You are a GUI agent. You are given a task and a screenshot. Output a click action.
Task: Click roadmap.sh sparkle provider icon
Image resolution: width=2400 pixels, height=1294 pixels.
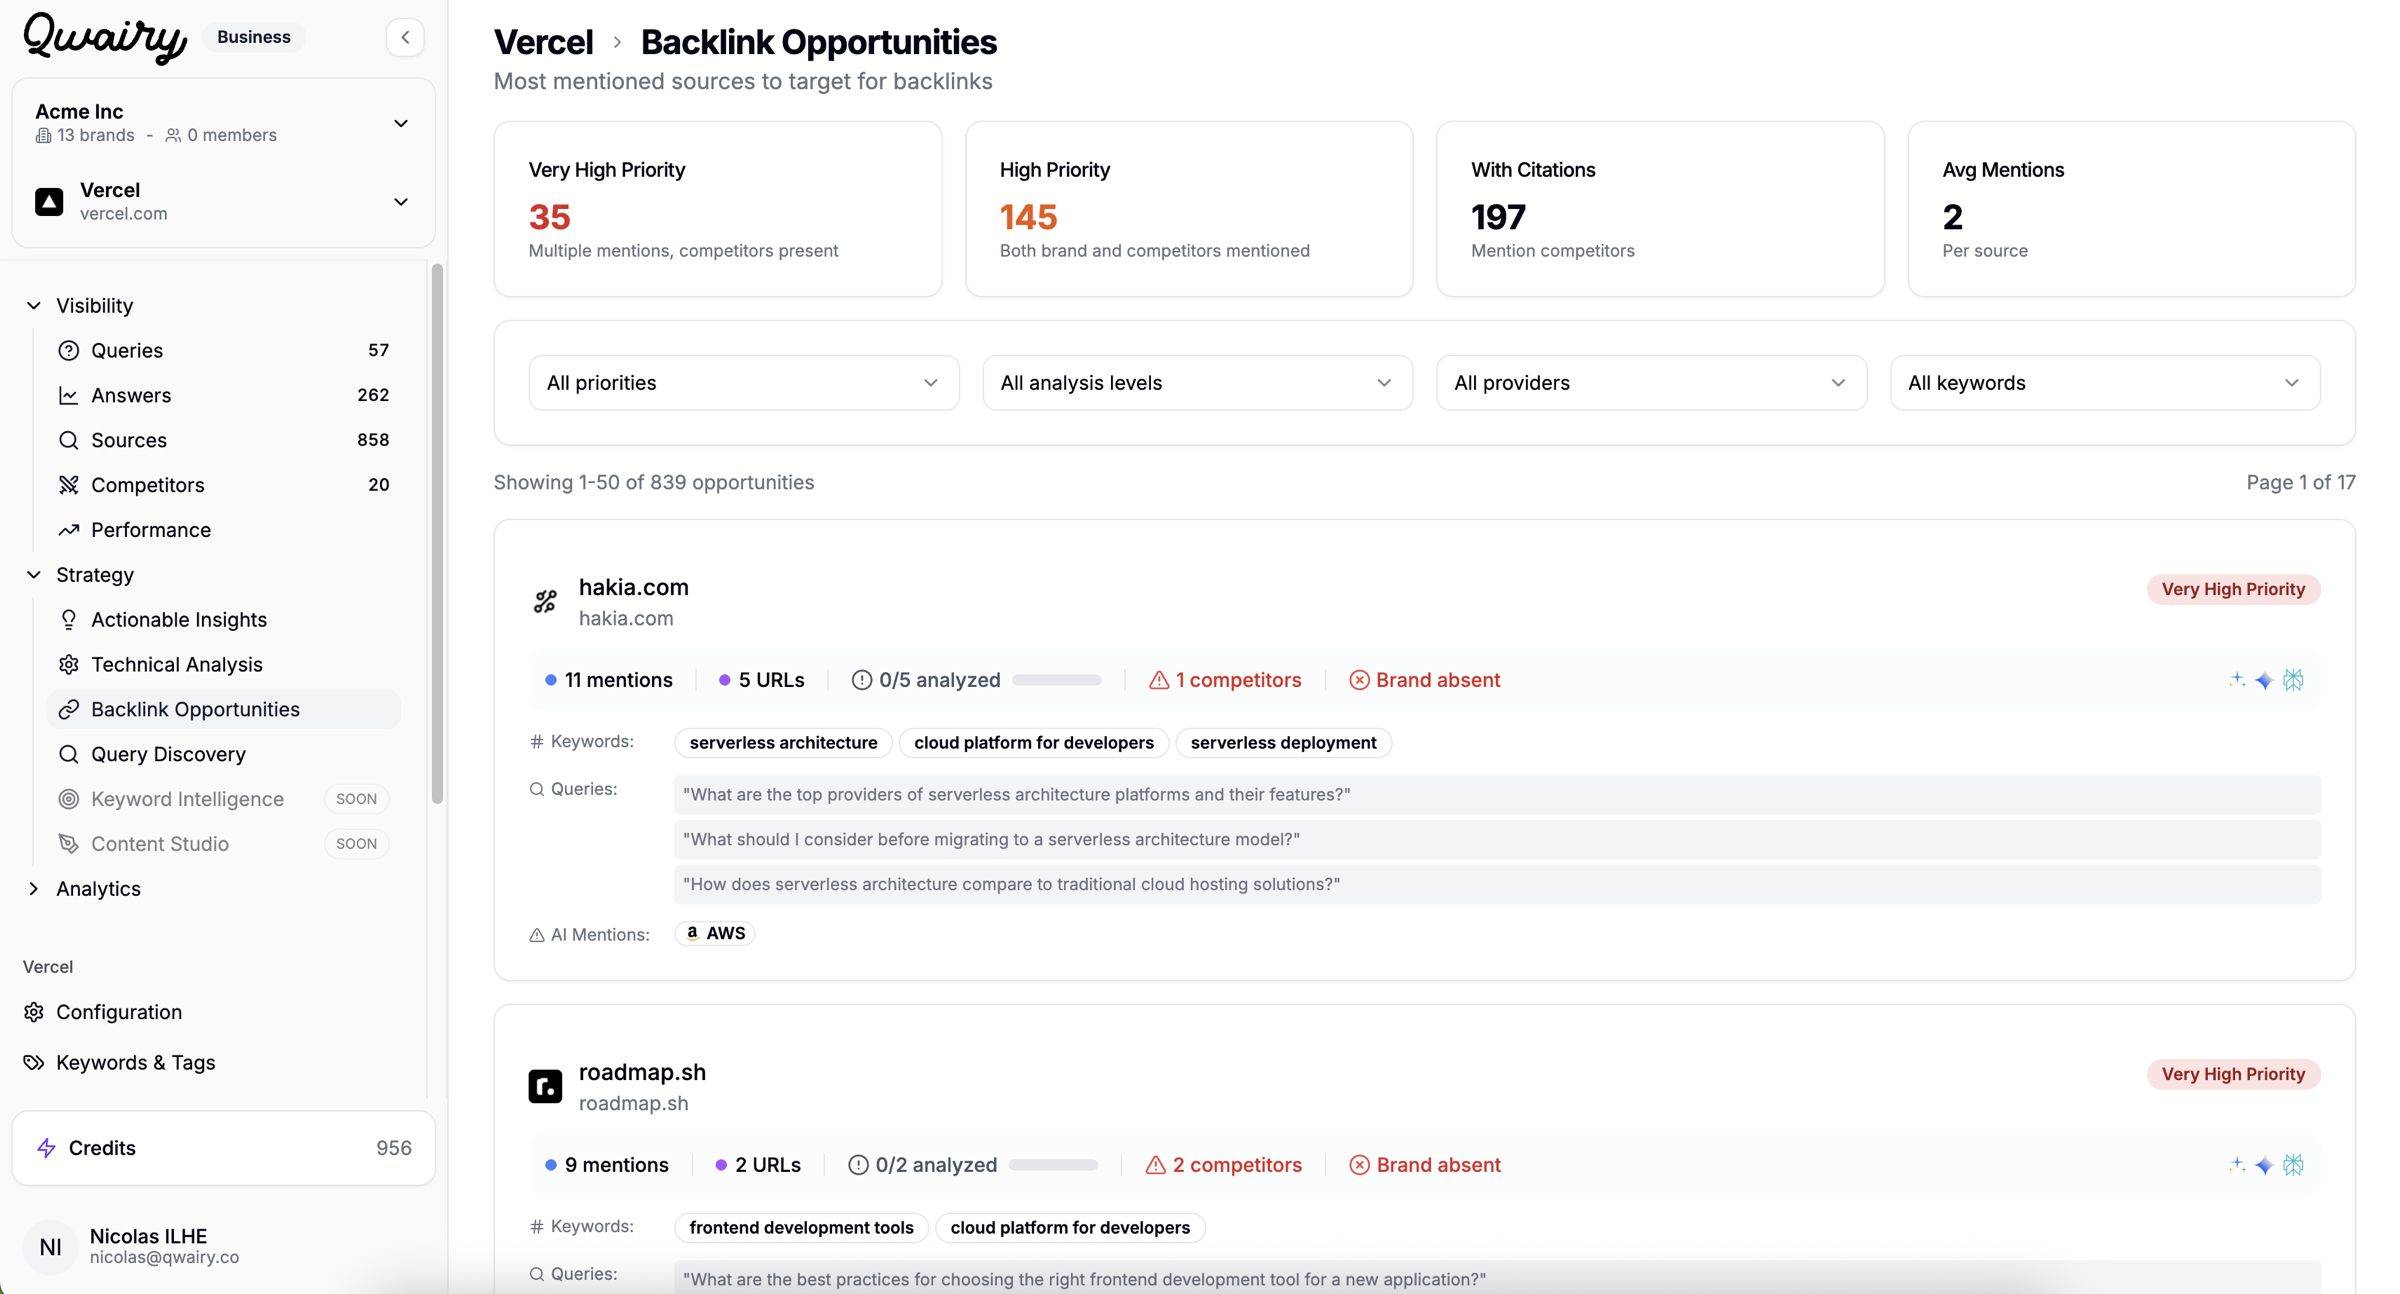pos(2236,1165)
